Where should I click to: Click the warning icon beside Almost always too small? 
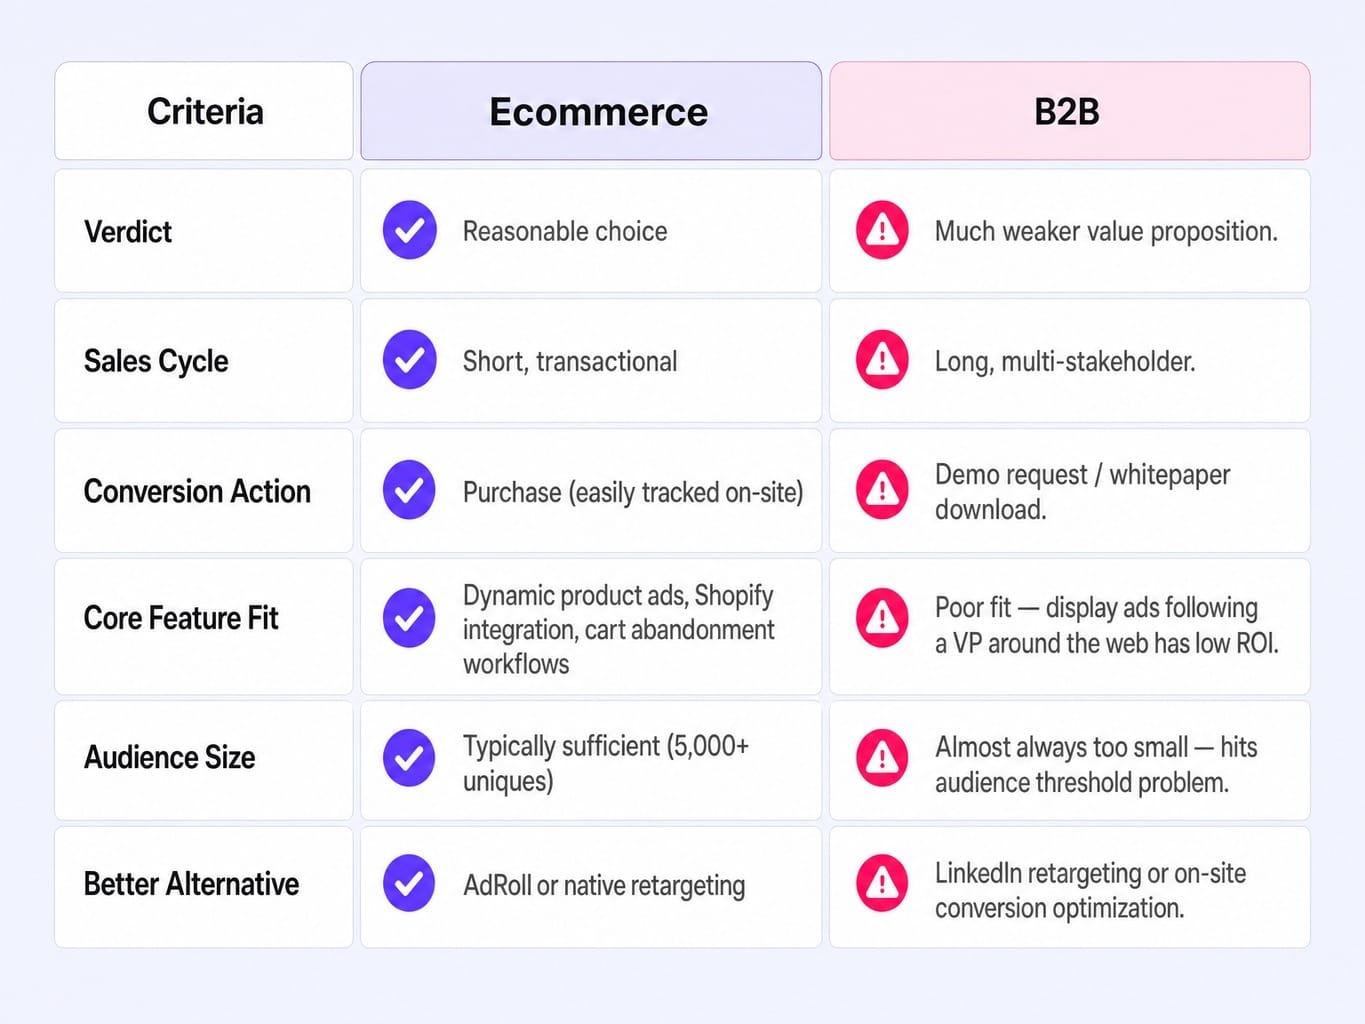882,758
